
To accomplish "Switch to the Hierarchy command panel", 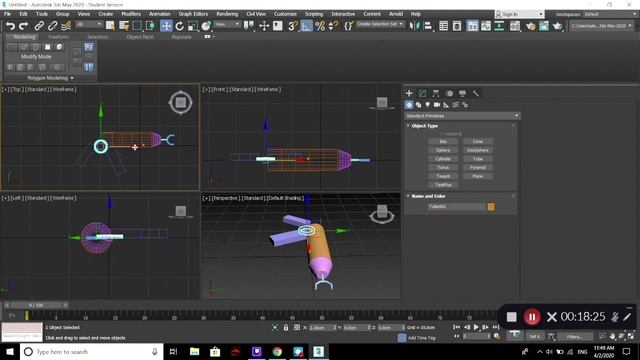I will point(436,93).
